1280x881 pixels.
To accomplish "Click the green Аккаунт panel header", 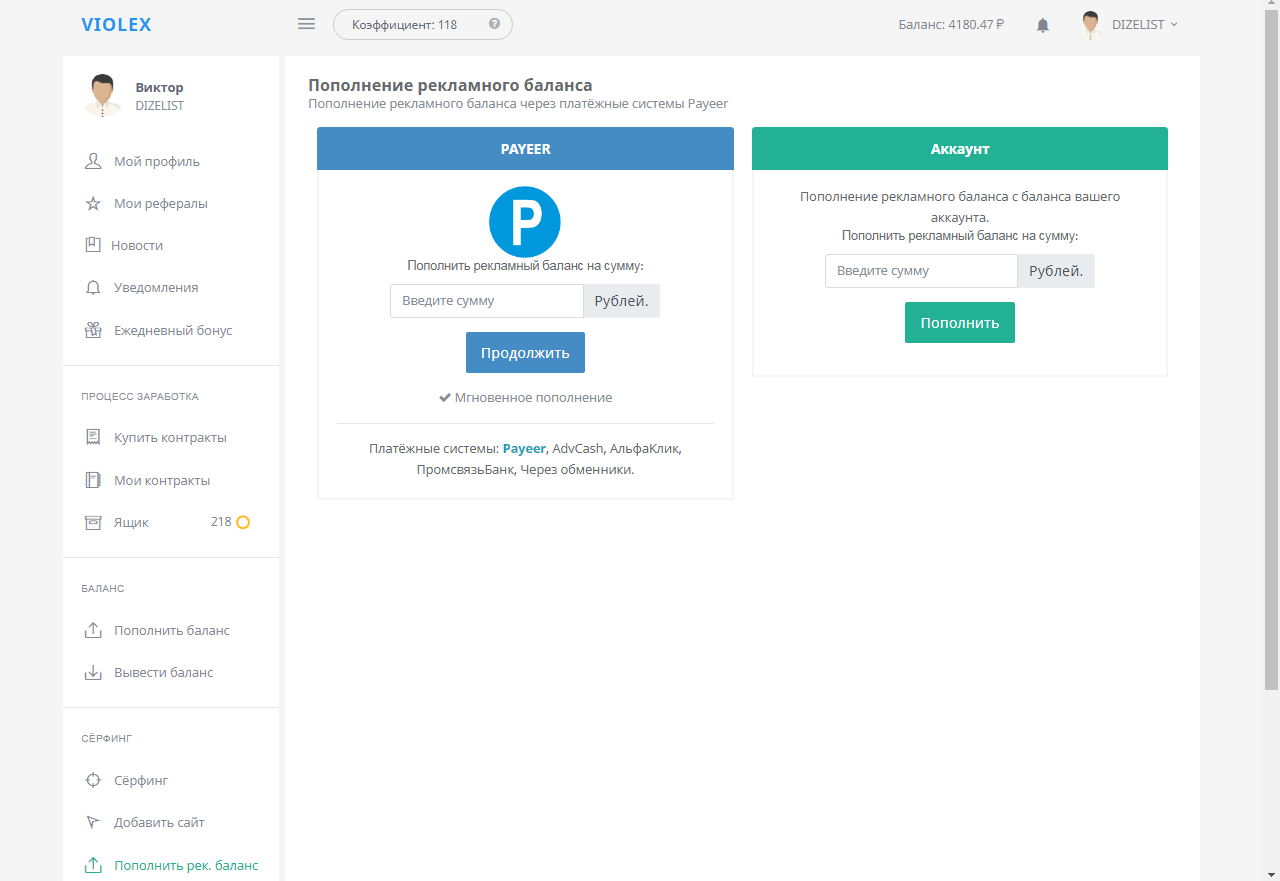I will [x=960, y=149].
